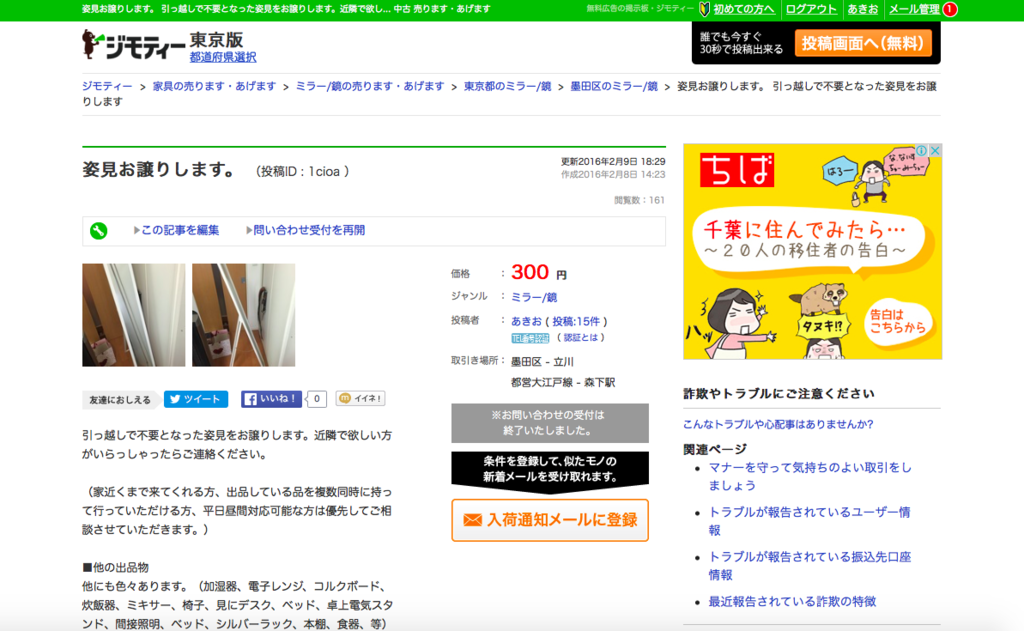Open マナーを守って気持ちのよい取引をしましょう link
Screen dimensions: 1024x631
point(810,476)
